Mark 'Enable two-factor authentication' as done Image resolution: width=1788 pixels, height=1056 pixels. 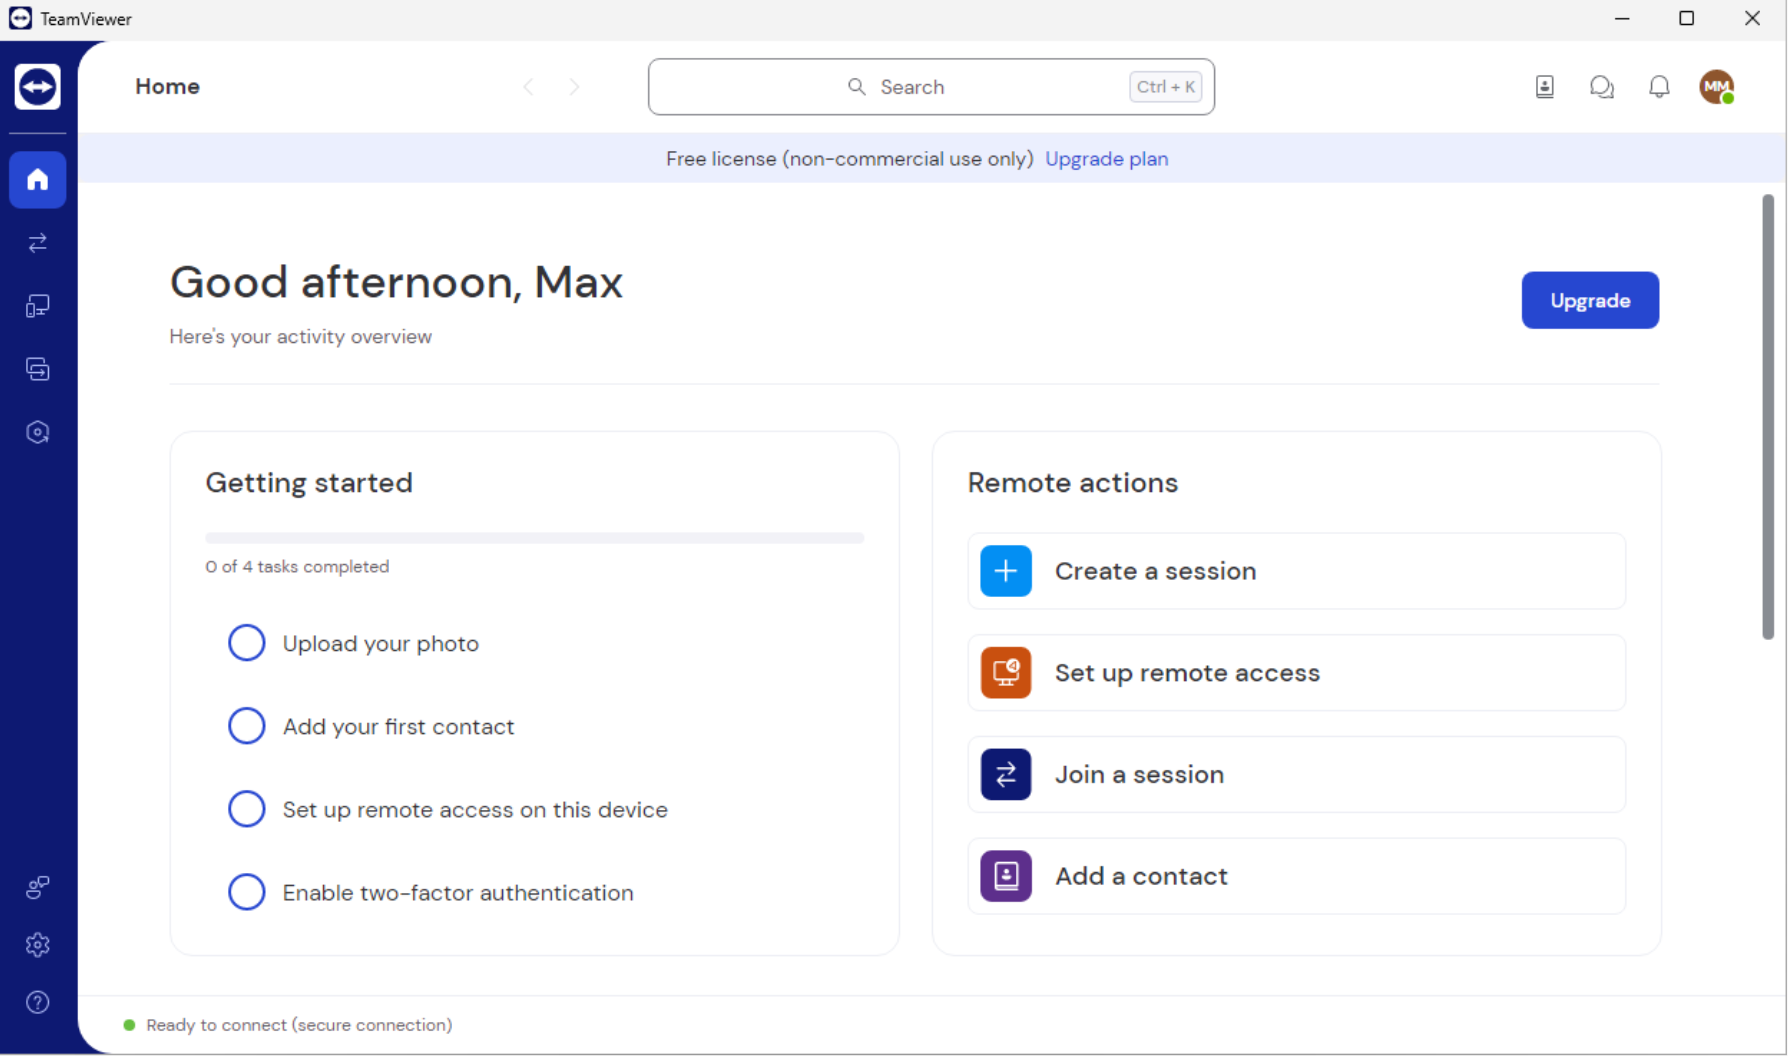click(246, 891)
